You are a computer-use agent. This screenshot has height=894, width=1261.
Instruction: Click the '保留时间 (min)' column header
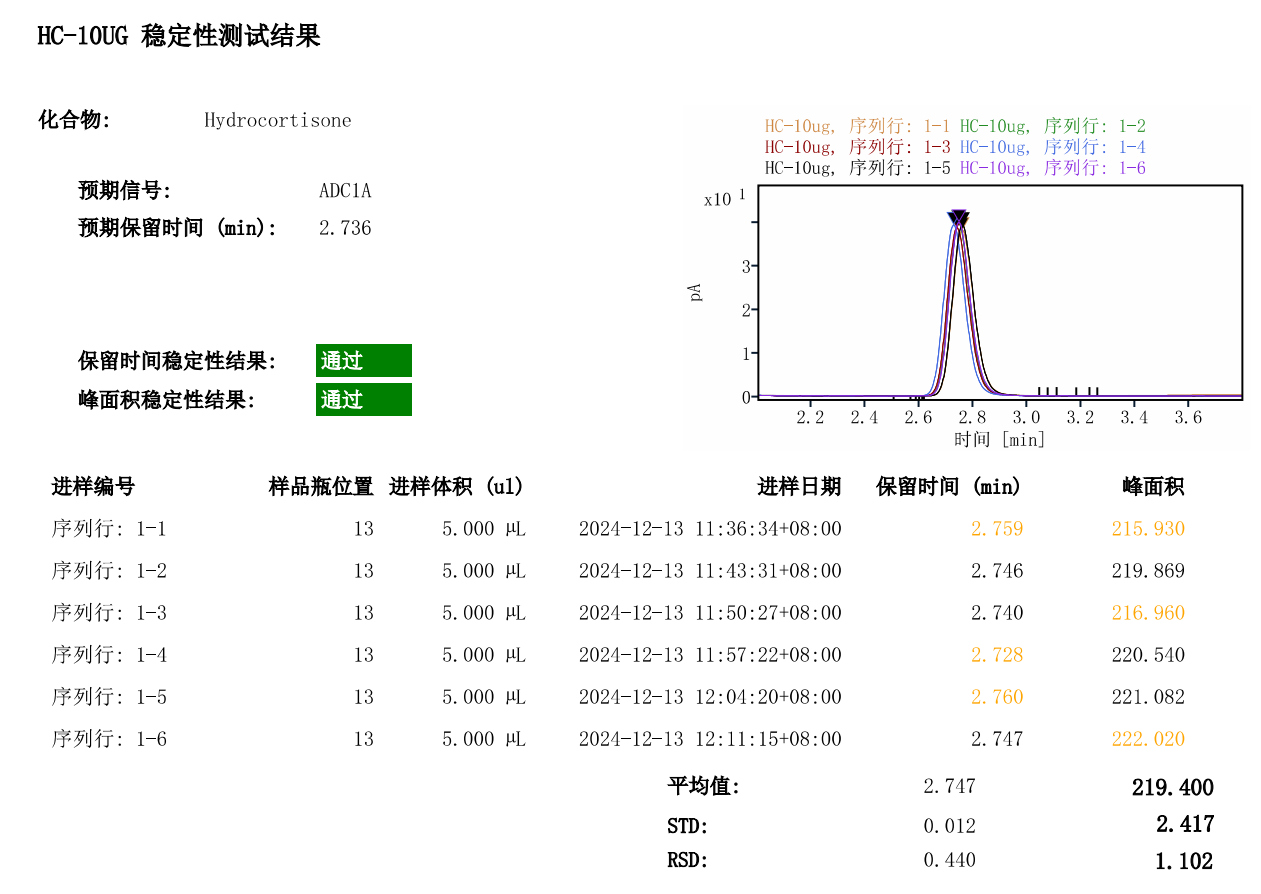(x=950, y=487)
